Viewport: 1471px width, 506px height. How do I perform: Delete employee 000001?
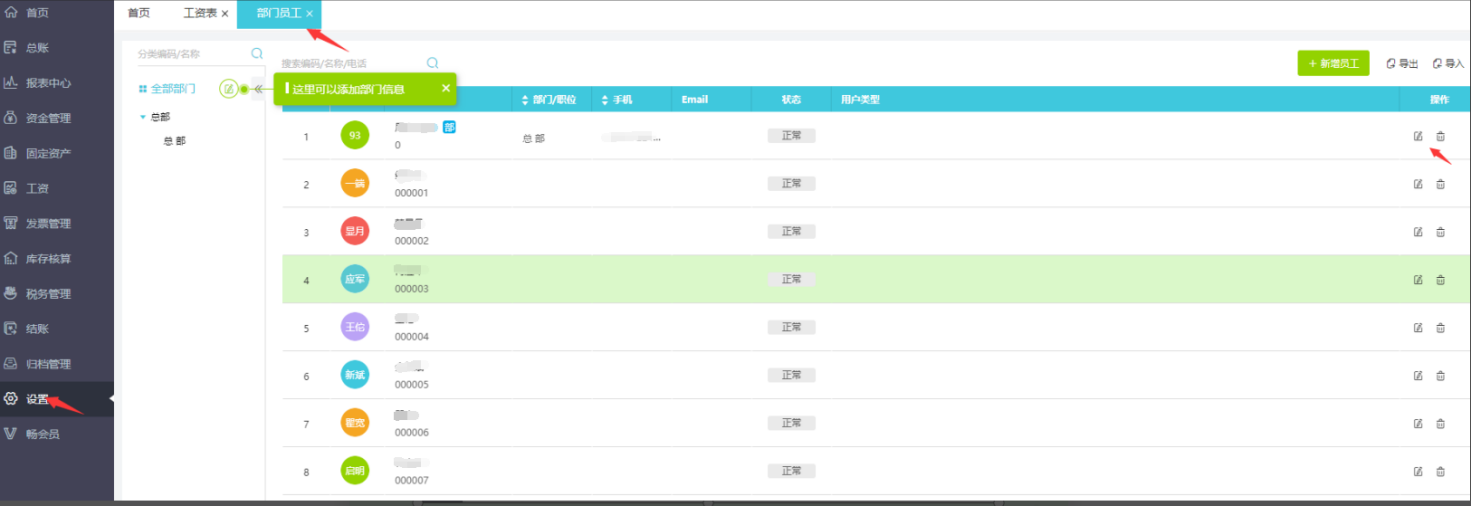1440,184
